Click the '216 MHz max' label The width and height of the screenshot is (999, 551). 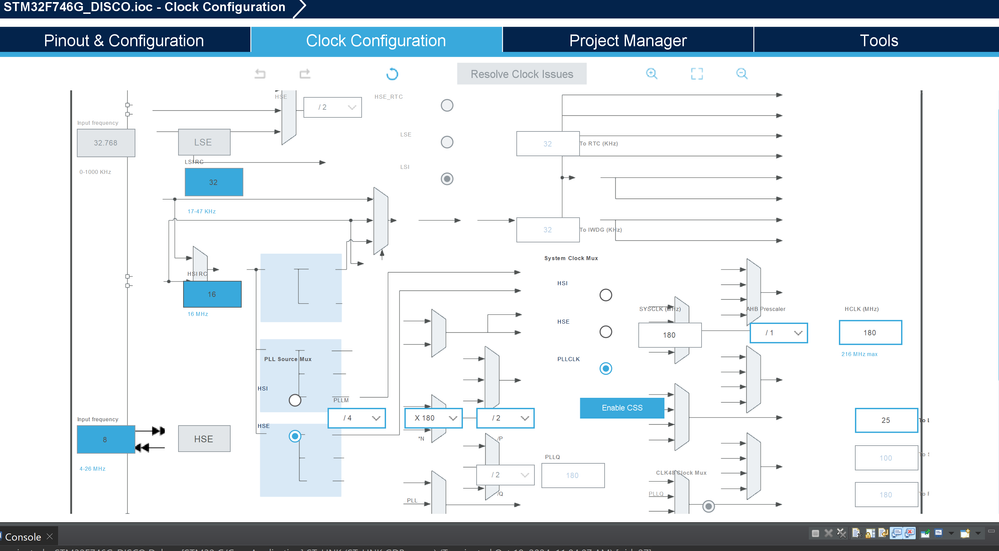[859, 354]
